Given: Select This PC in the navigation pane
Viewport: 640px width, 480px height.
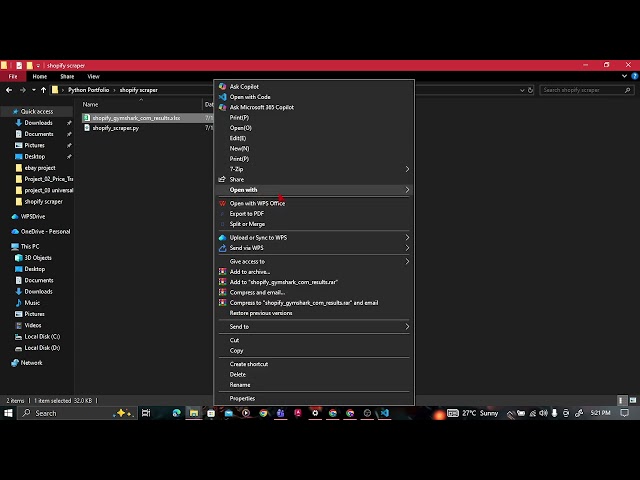Looking at the screenshot, I should pos(30,247).
